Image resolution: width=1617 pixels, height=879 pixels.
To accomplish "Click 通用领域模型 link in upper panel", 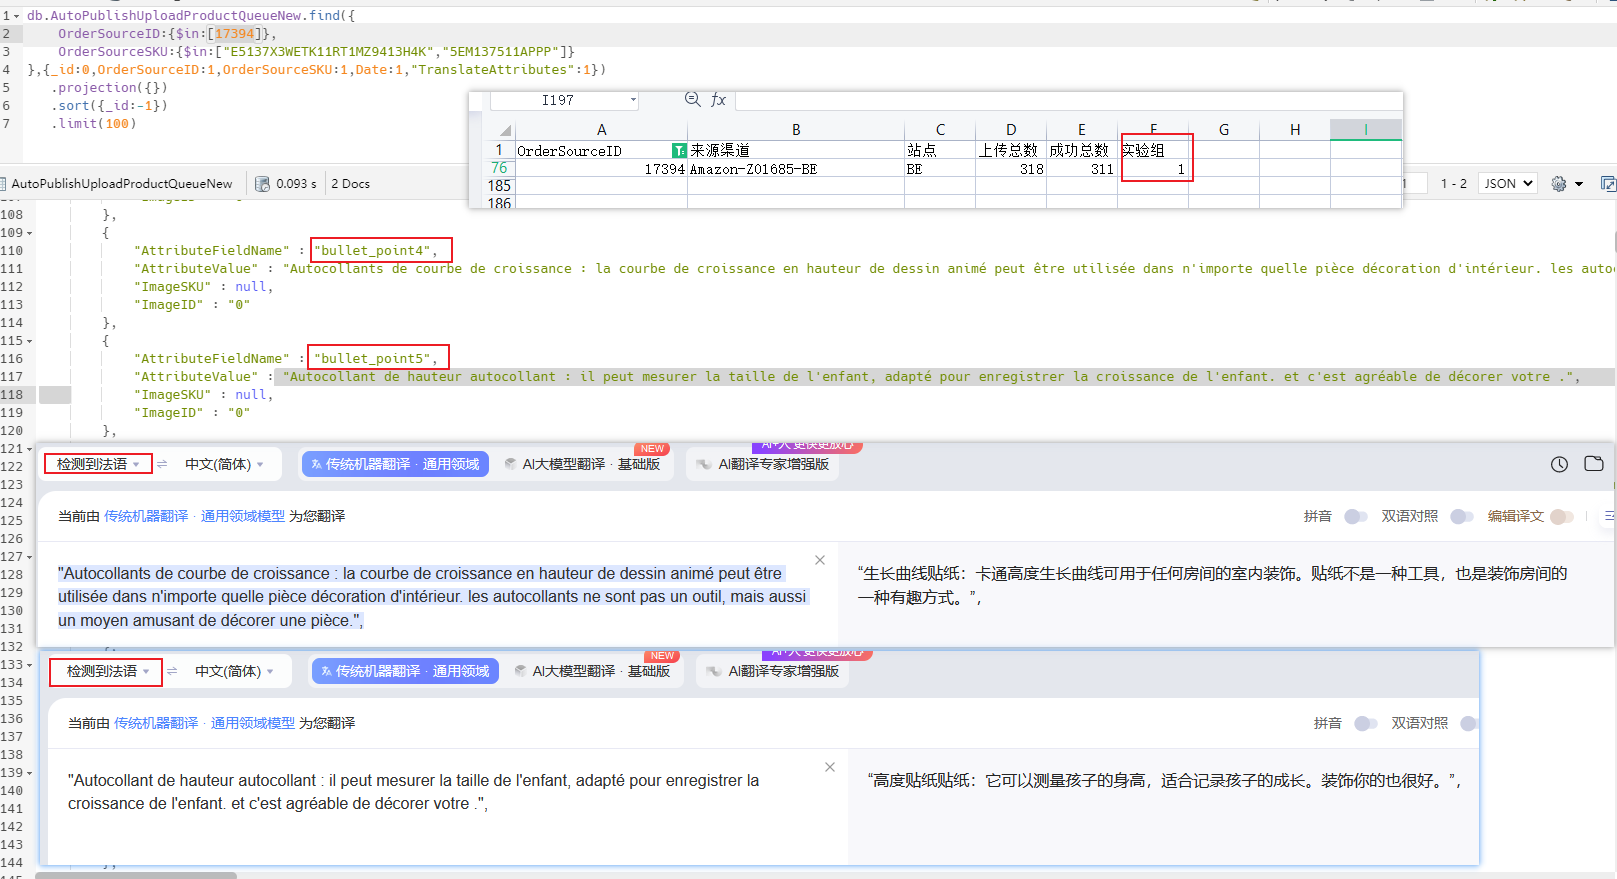I will 243,516.
